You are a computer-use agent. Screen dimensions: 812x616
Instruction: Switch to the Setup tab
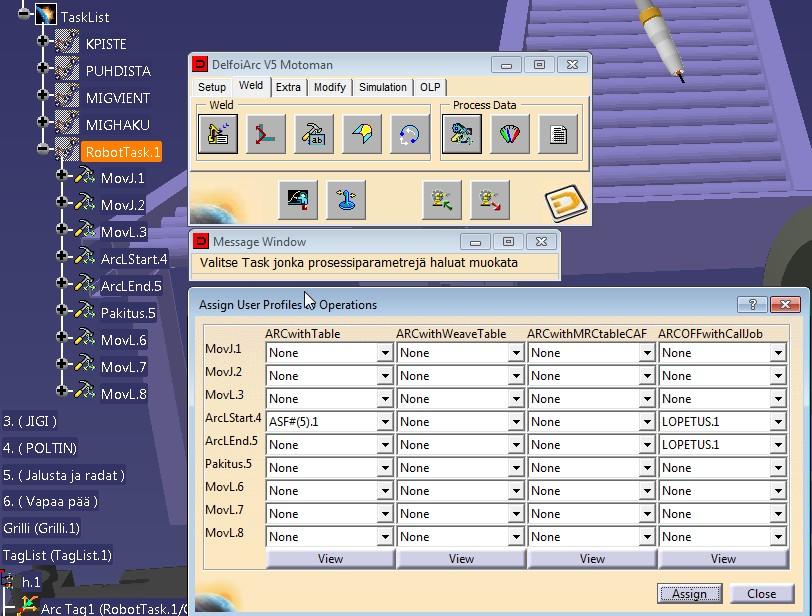tap(212, 87)
